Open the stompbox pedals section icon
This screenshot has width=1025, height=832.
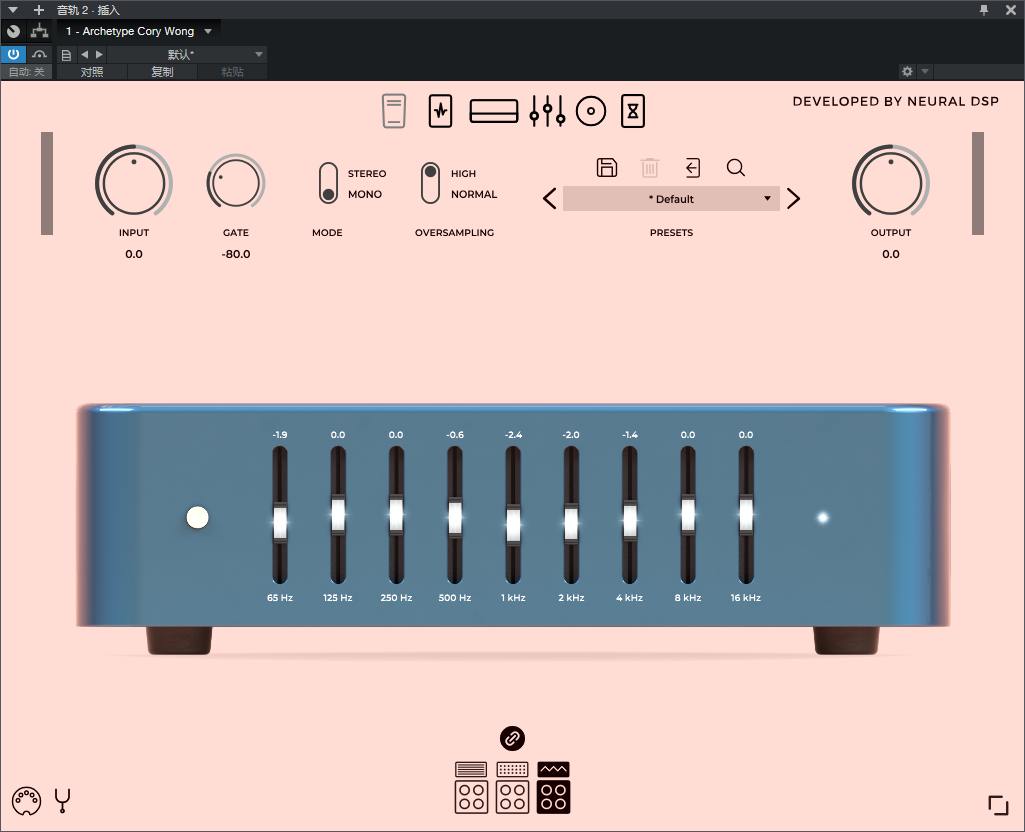394,111
